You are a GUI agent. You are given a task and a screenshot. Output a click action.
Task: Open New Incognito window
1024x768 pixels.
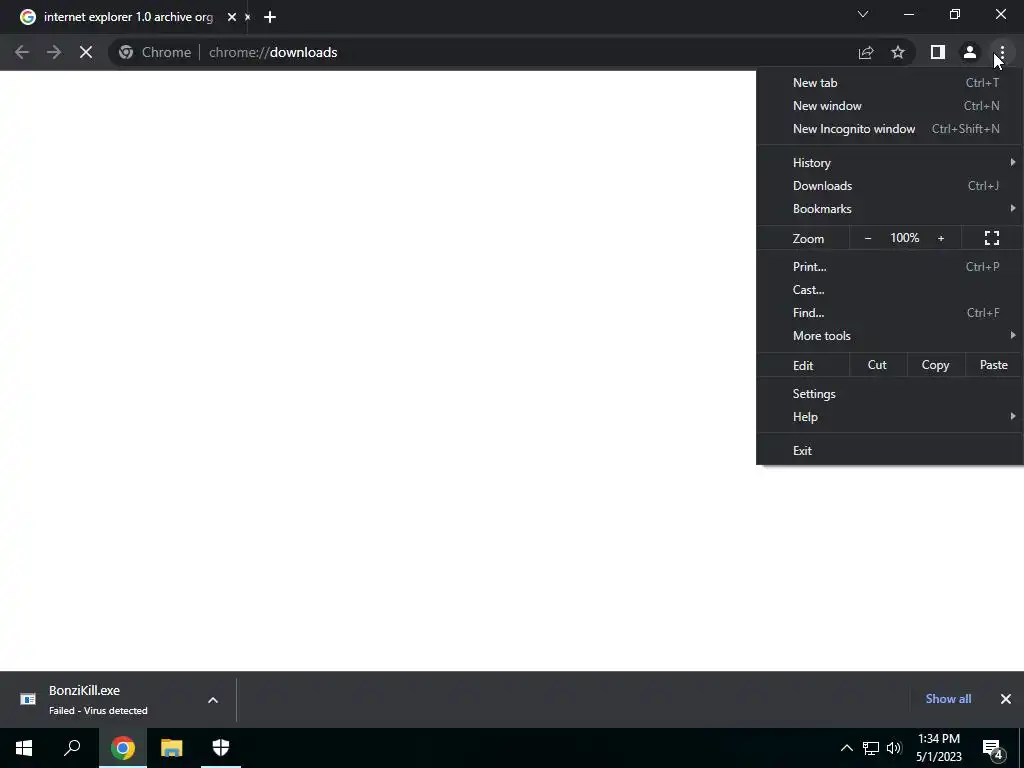889,129
